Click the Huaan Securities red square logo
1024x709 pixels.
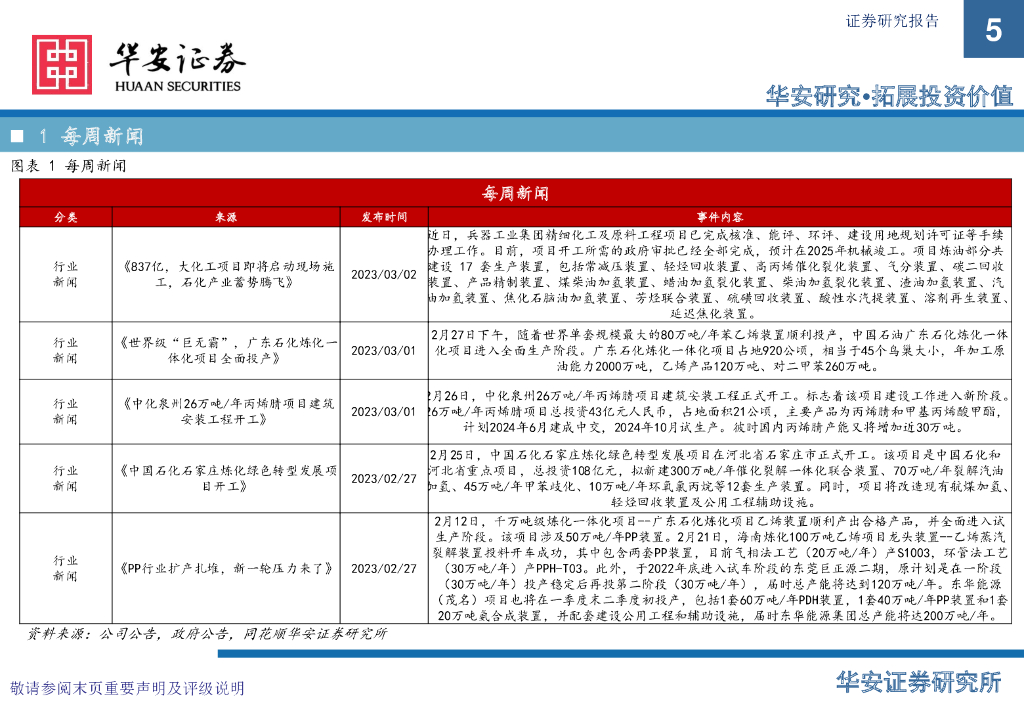pyautogui.click(x=62, y=65)
